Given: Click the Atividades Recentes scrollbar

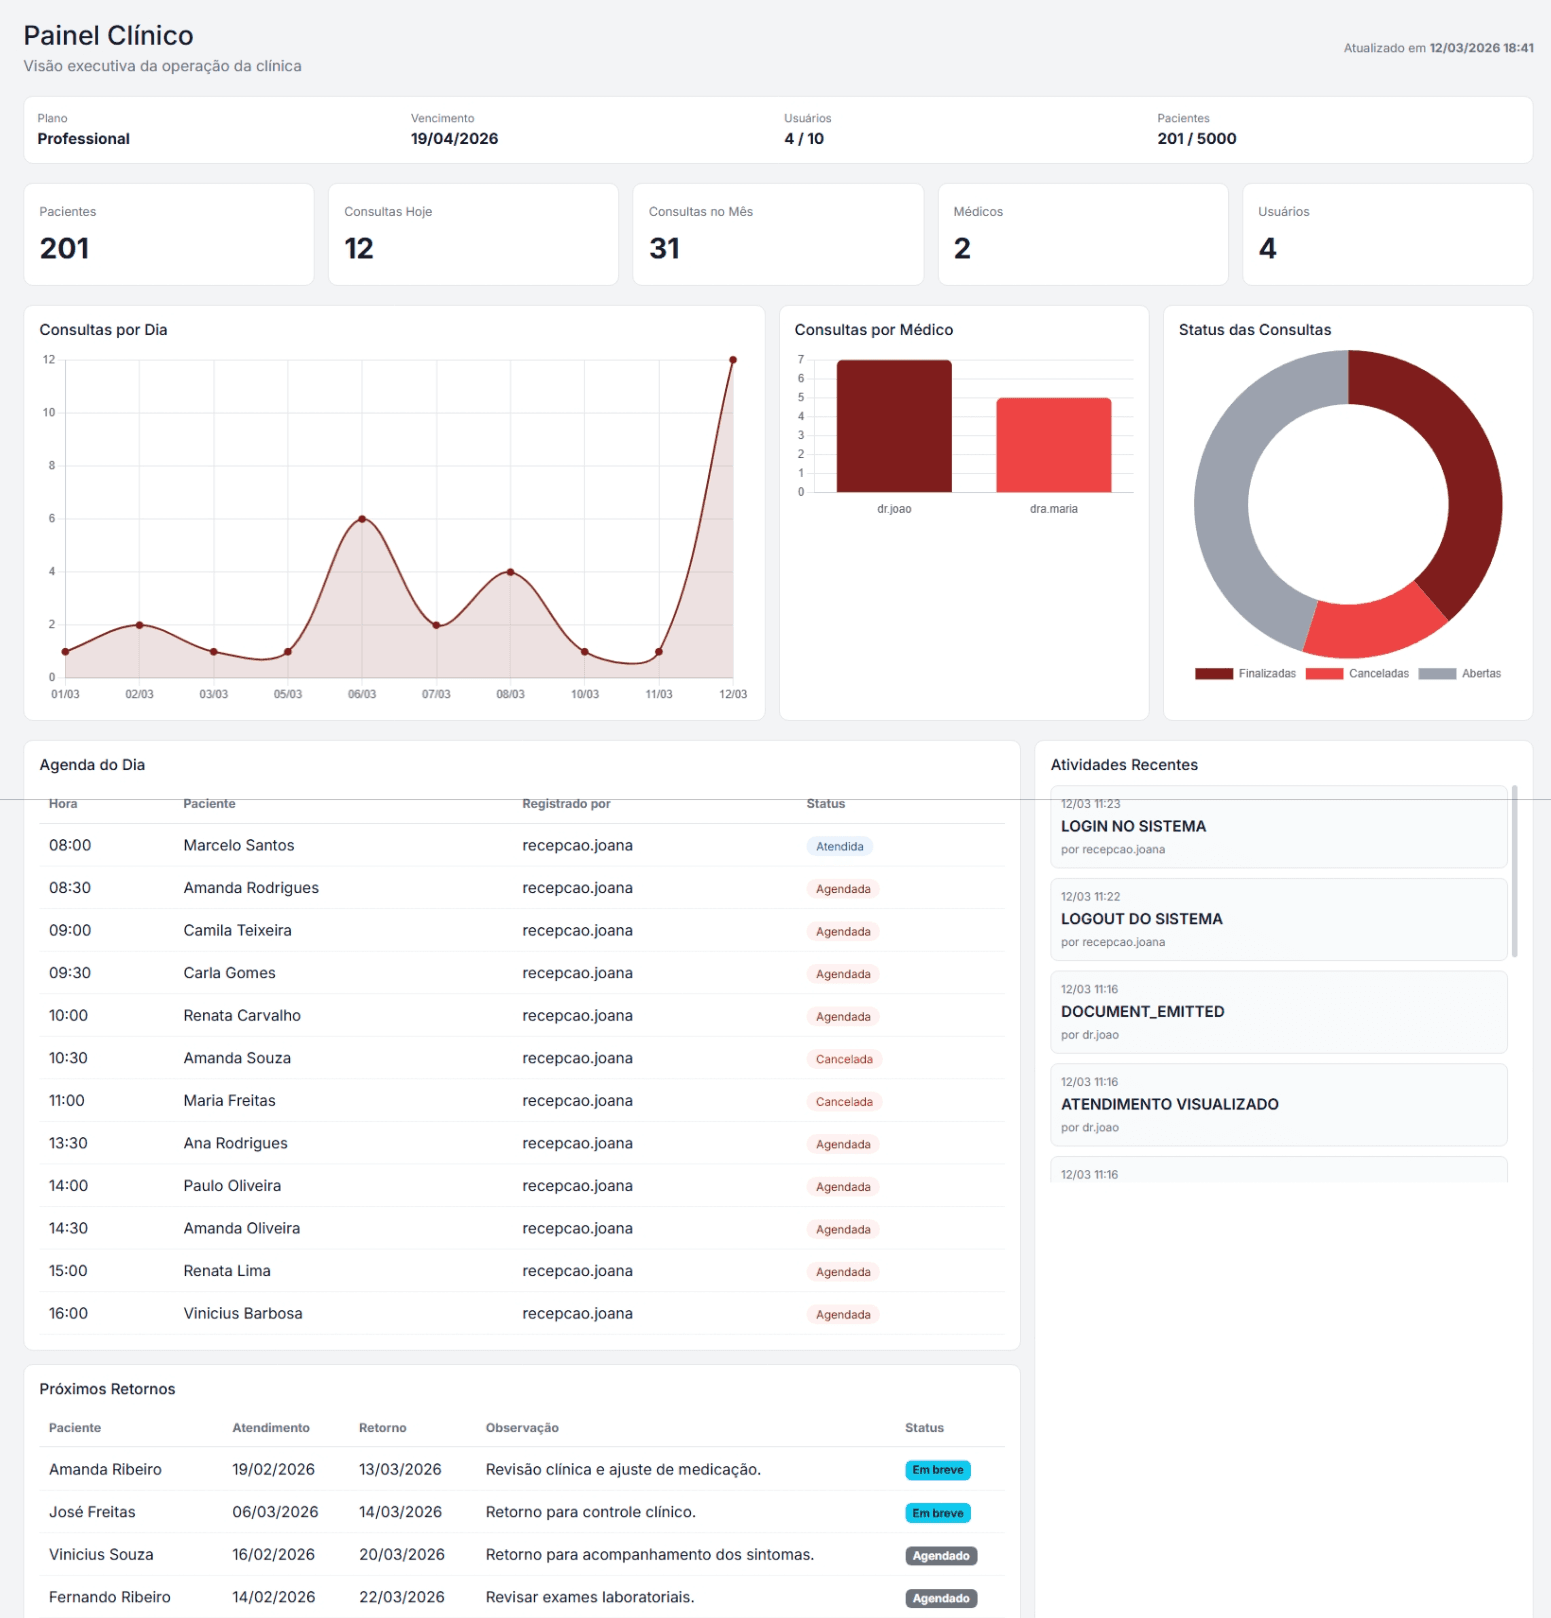Looking at the screenshot, I should pos(1514,870).
